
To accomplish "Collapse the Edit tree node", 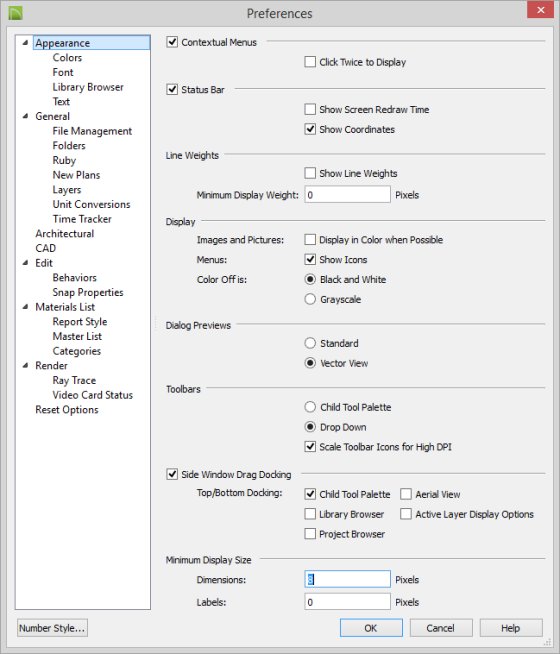I will [x=25, y=263].
